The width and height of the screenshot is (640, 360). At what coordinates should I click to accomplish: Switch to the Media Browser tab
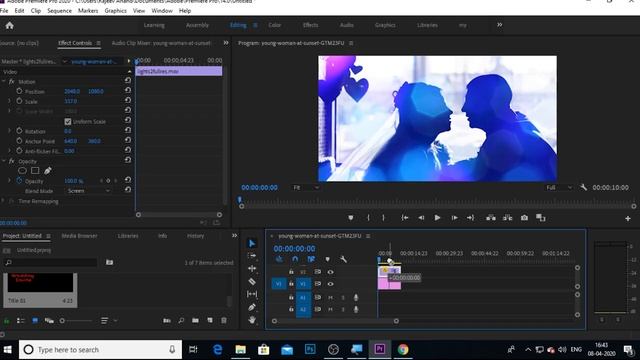click(x=79, y=236)
